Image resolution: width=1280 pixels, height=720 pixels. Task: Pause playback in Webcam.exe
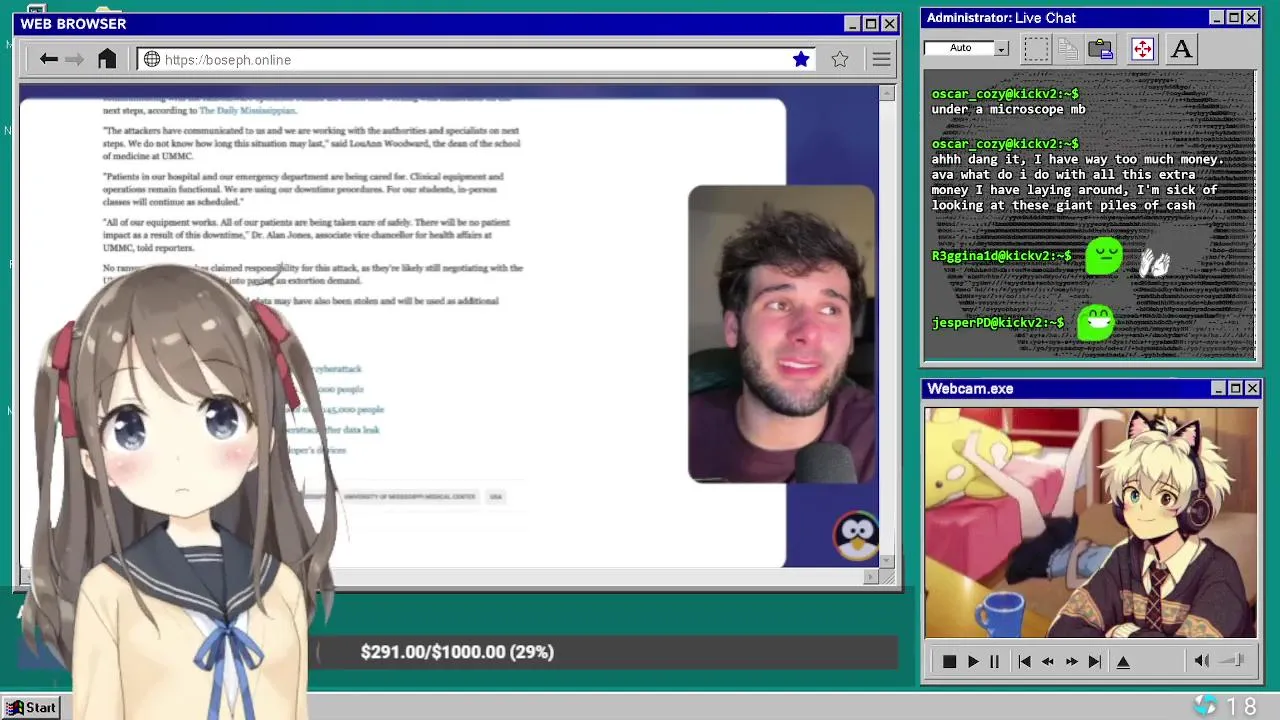[994, 662]
